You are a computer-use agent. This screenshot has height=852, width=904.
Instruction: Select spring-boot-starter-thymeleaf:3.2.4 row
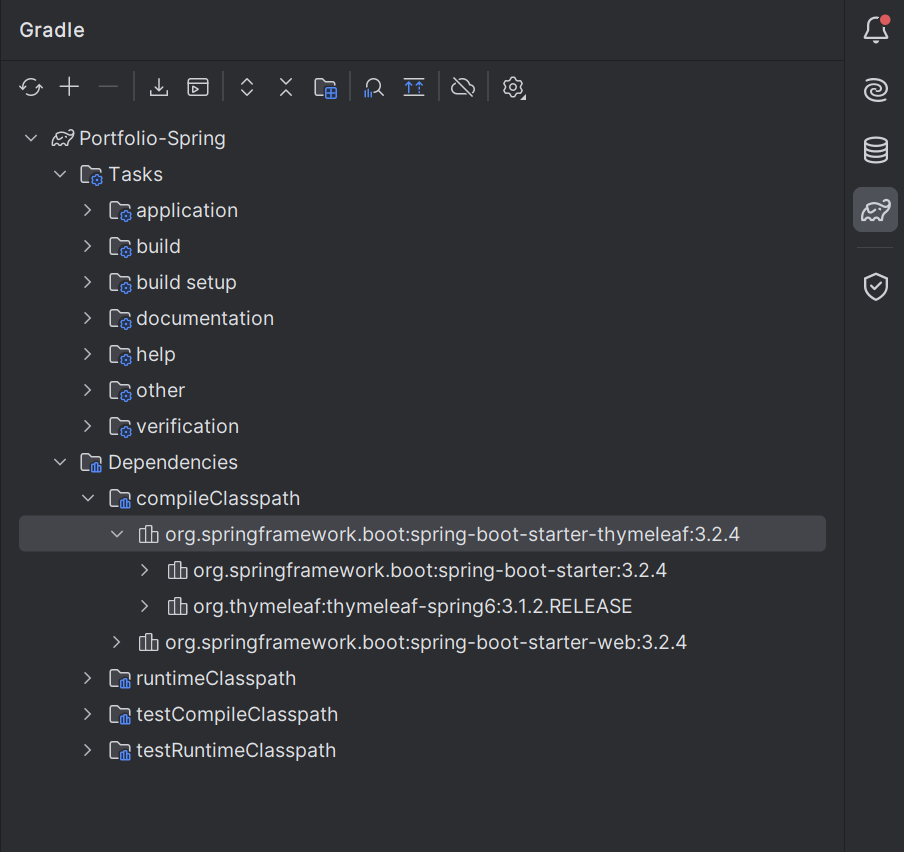422,534
